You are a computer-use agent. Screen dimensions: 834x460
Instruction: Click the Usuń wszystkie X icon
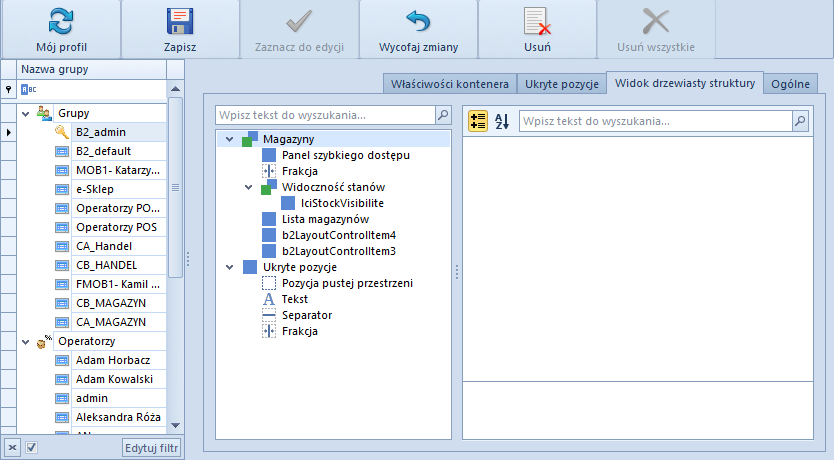pos(656,21)
